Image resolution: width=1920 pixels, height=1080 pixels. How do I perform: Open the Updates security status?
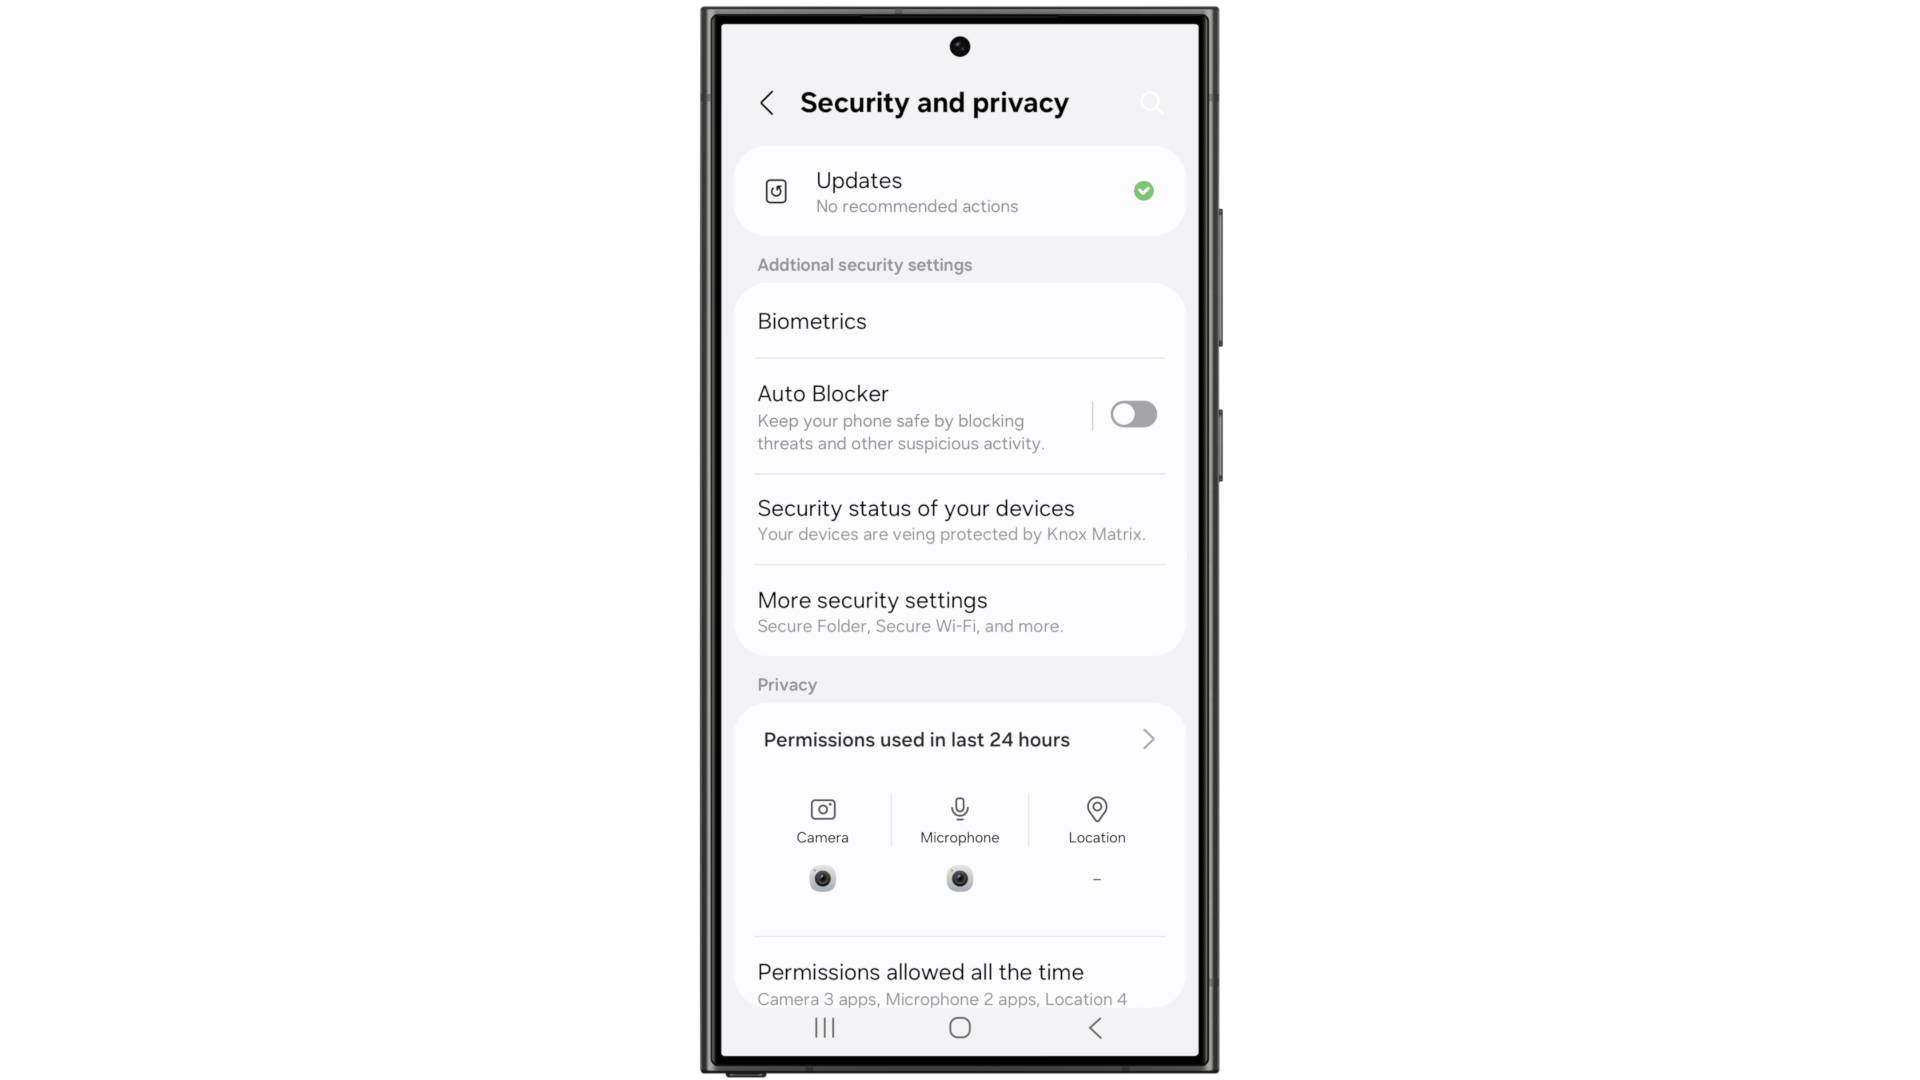point(959,191)
